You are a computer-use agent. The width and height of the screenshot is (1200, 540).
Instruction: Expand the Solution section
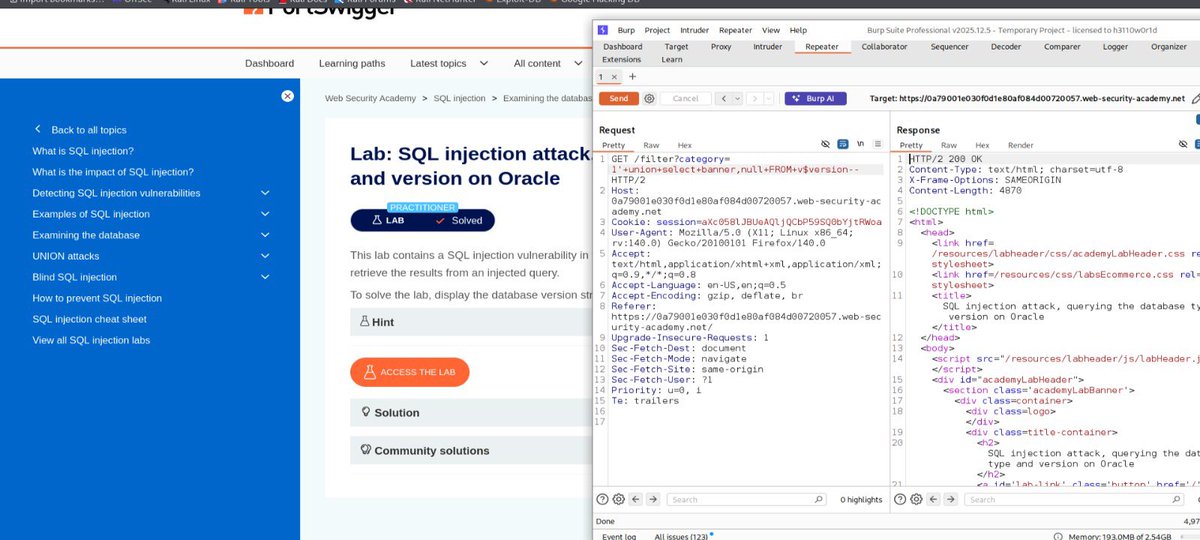[470, 412]
